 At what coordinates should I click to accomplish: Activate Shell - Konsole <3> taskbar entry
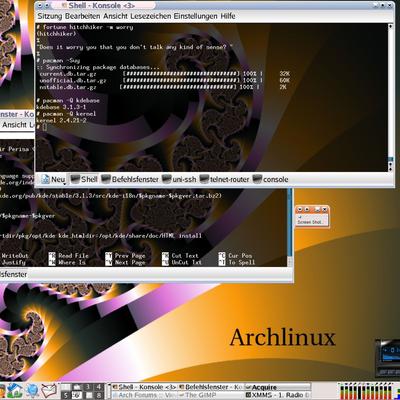point(144,387)
